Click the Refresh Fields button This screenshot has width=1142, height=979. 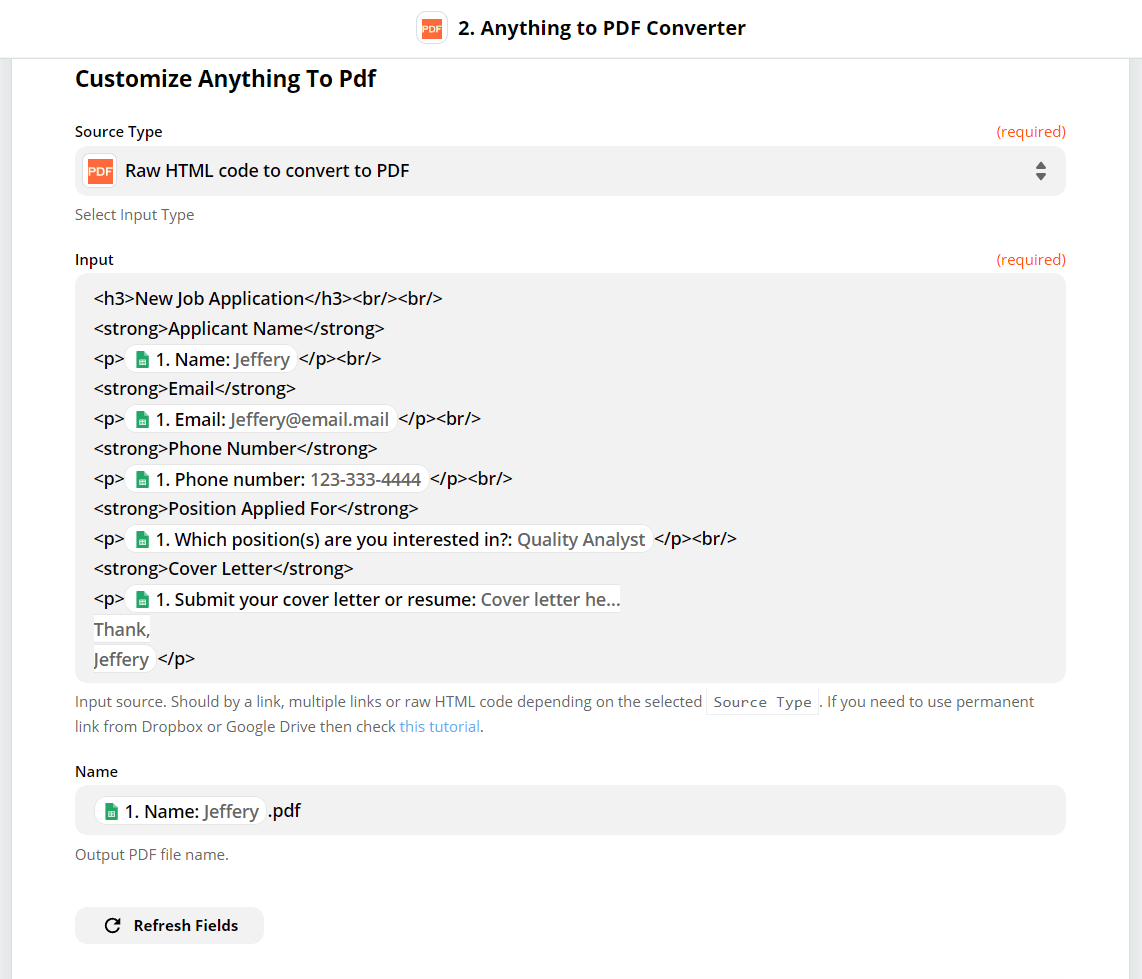[169, 925]
